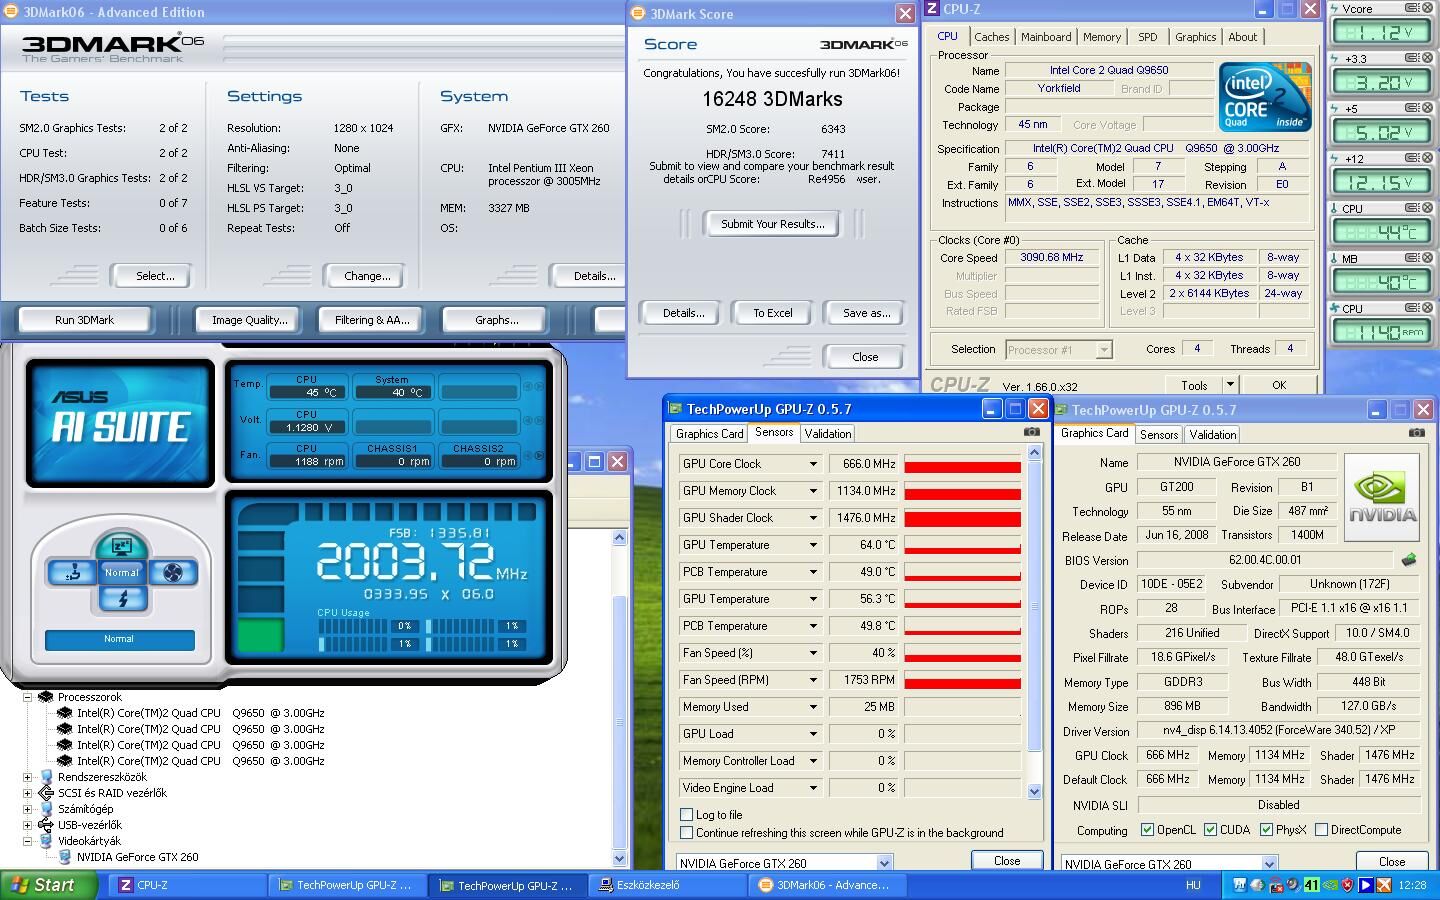The height and width of the screenshot is (900, 1440).
Task: Click the Intel Core 2 Quad logo in CPU-Z
Action: coord(1264,96)
